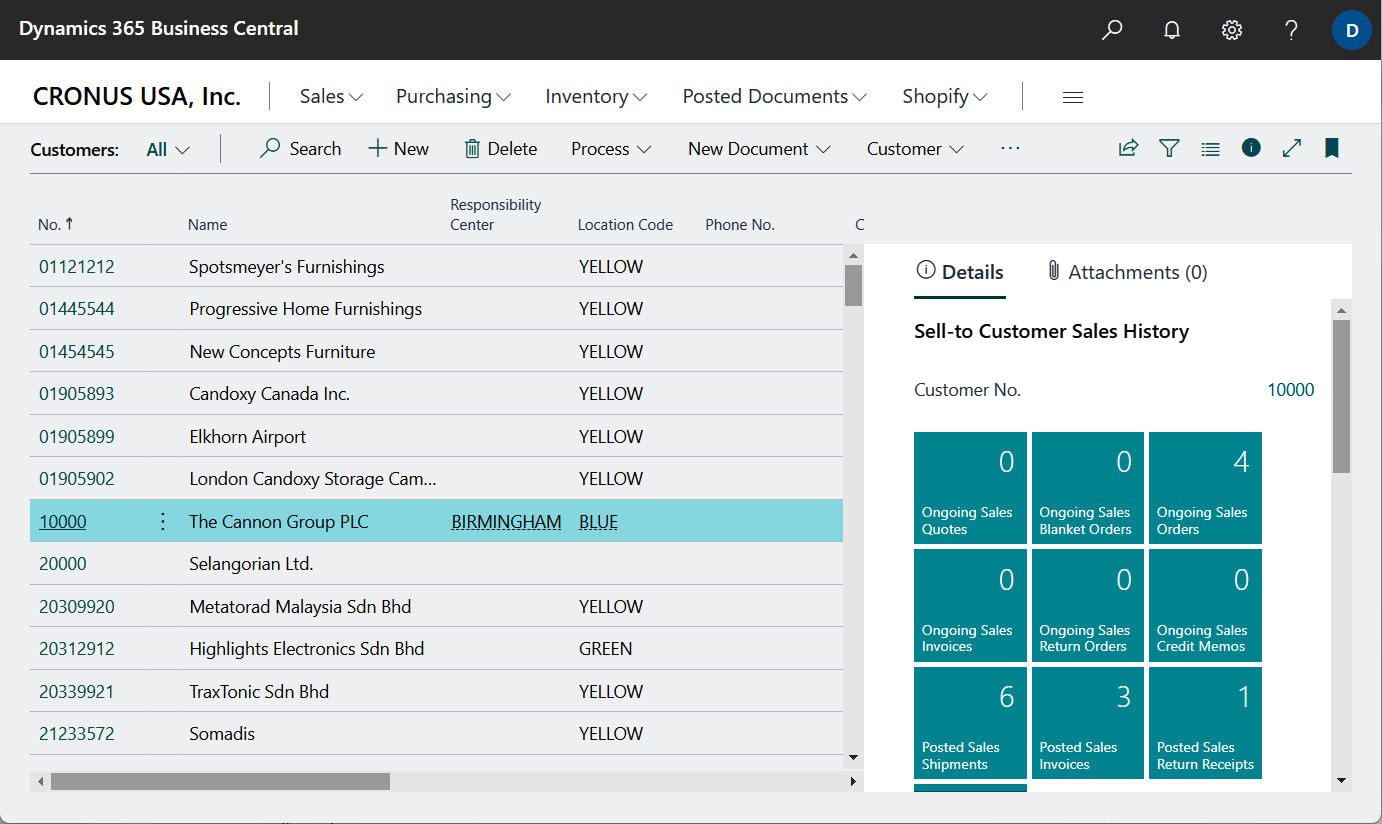Open the search magnifier in the top bar

point(1112,30)
